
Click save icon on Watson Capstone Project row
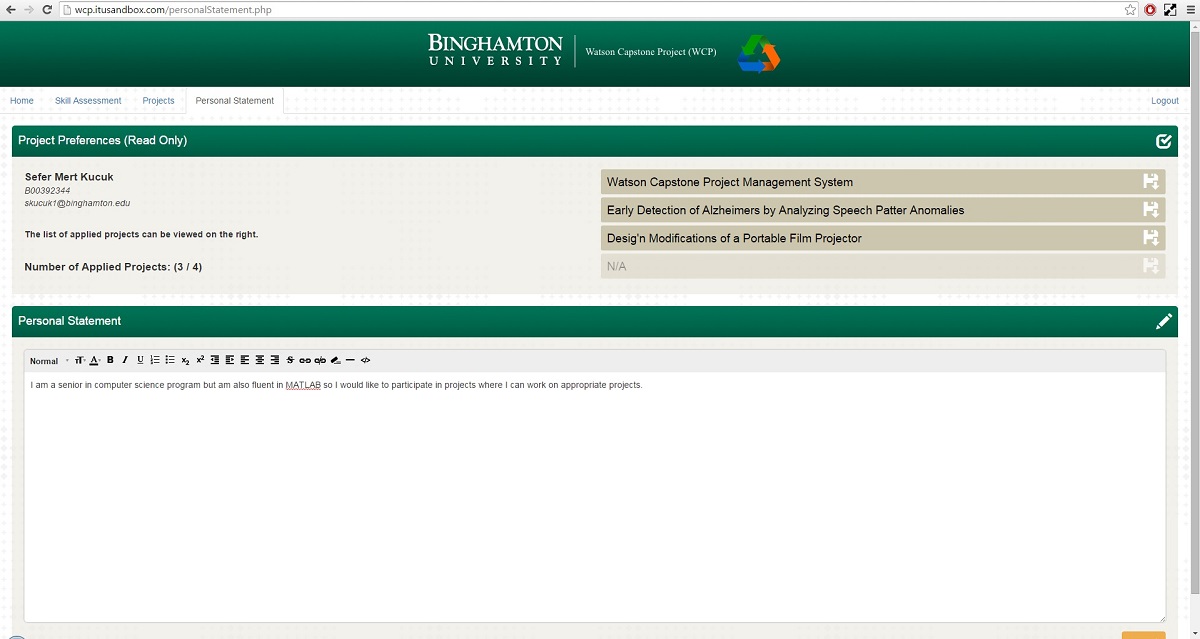click(x=1150, y=182)
